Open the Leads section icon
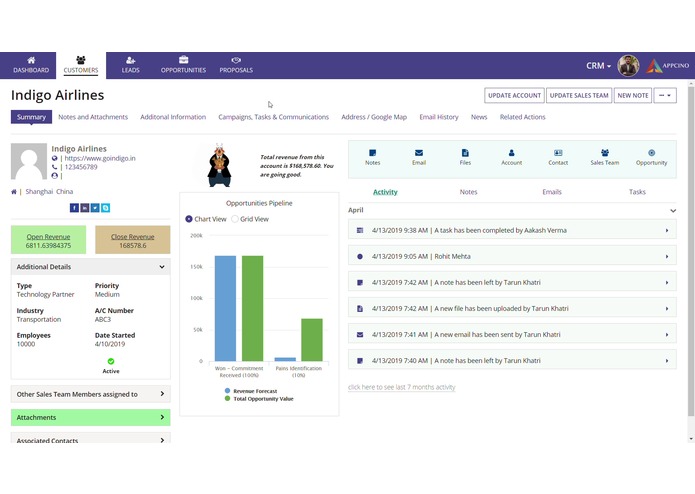Screen dimensions: 695x494 130,60
